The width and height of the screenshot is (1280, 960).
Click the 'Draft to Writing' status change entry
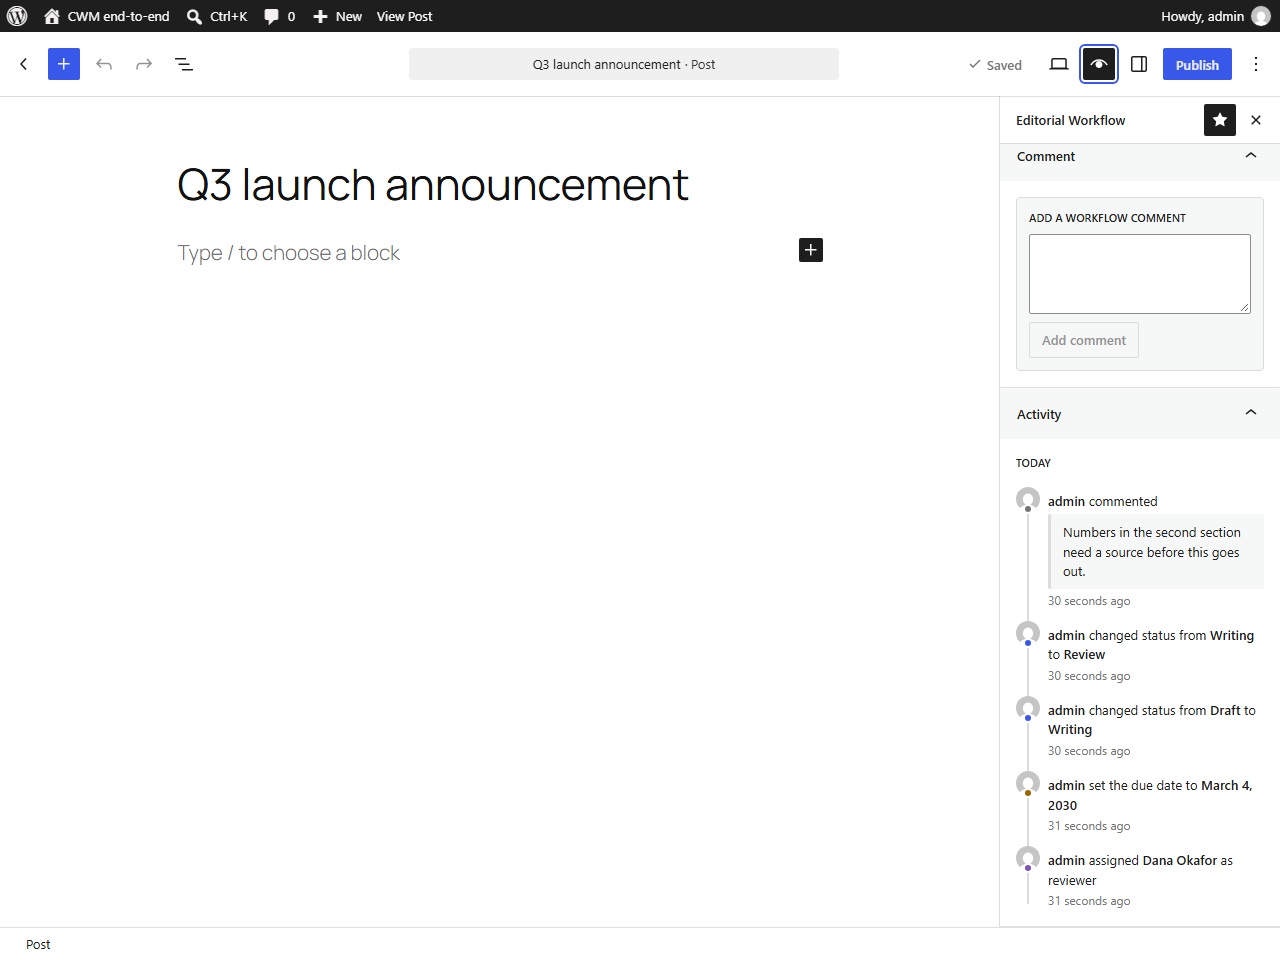click(x=1152, y=720)
